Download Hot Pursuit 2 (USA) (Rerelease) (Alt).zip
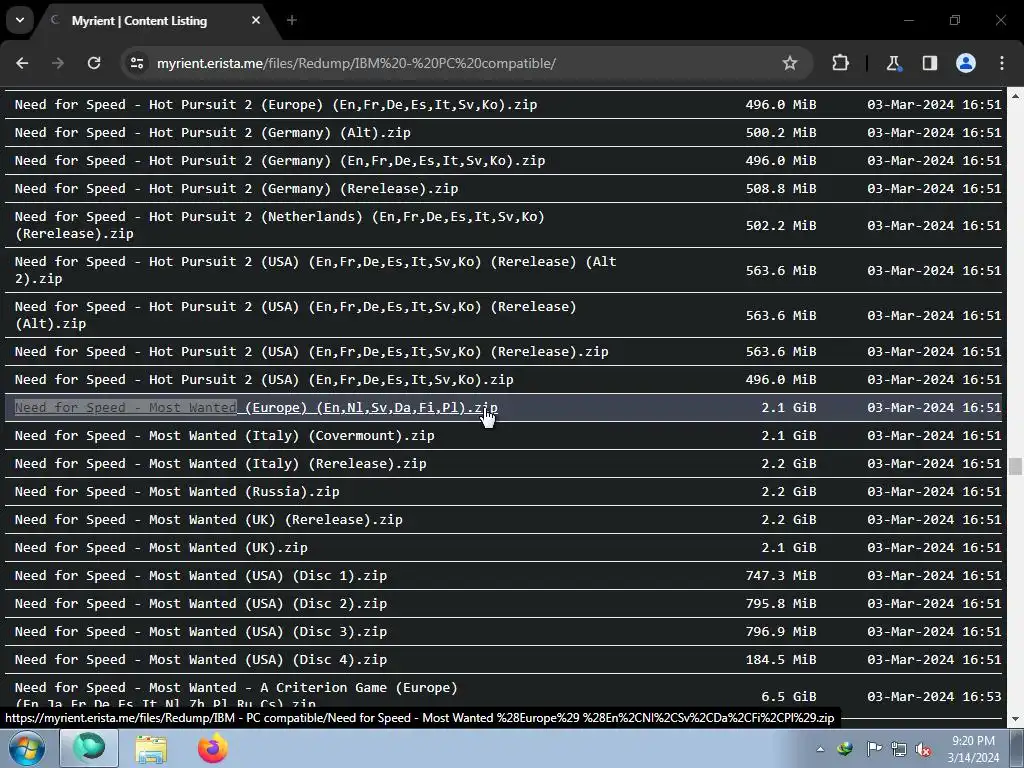 (295, 315)
